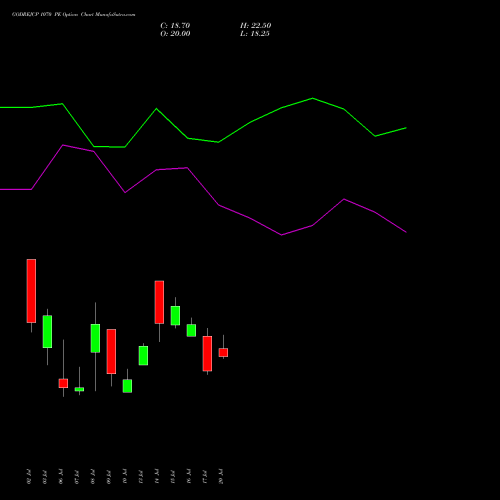Click the green candle for 15 Jul

pos(175,315)
